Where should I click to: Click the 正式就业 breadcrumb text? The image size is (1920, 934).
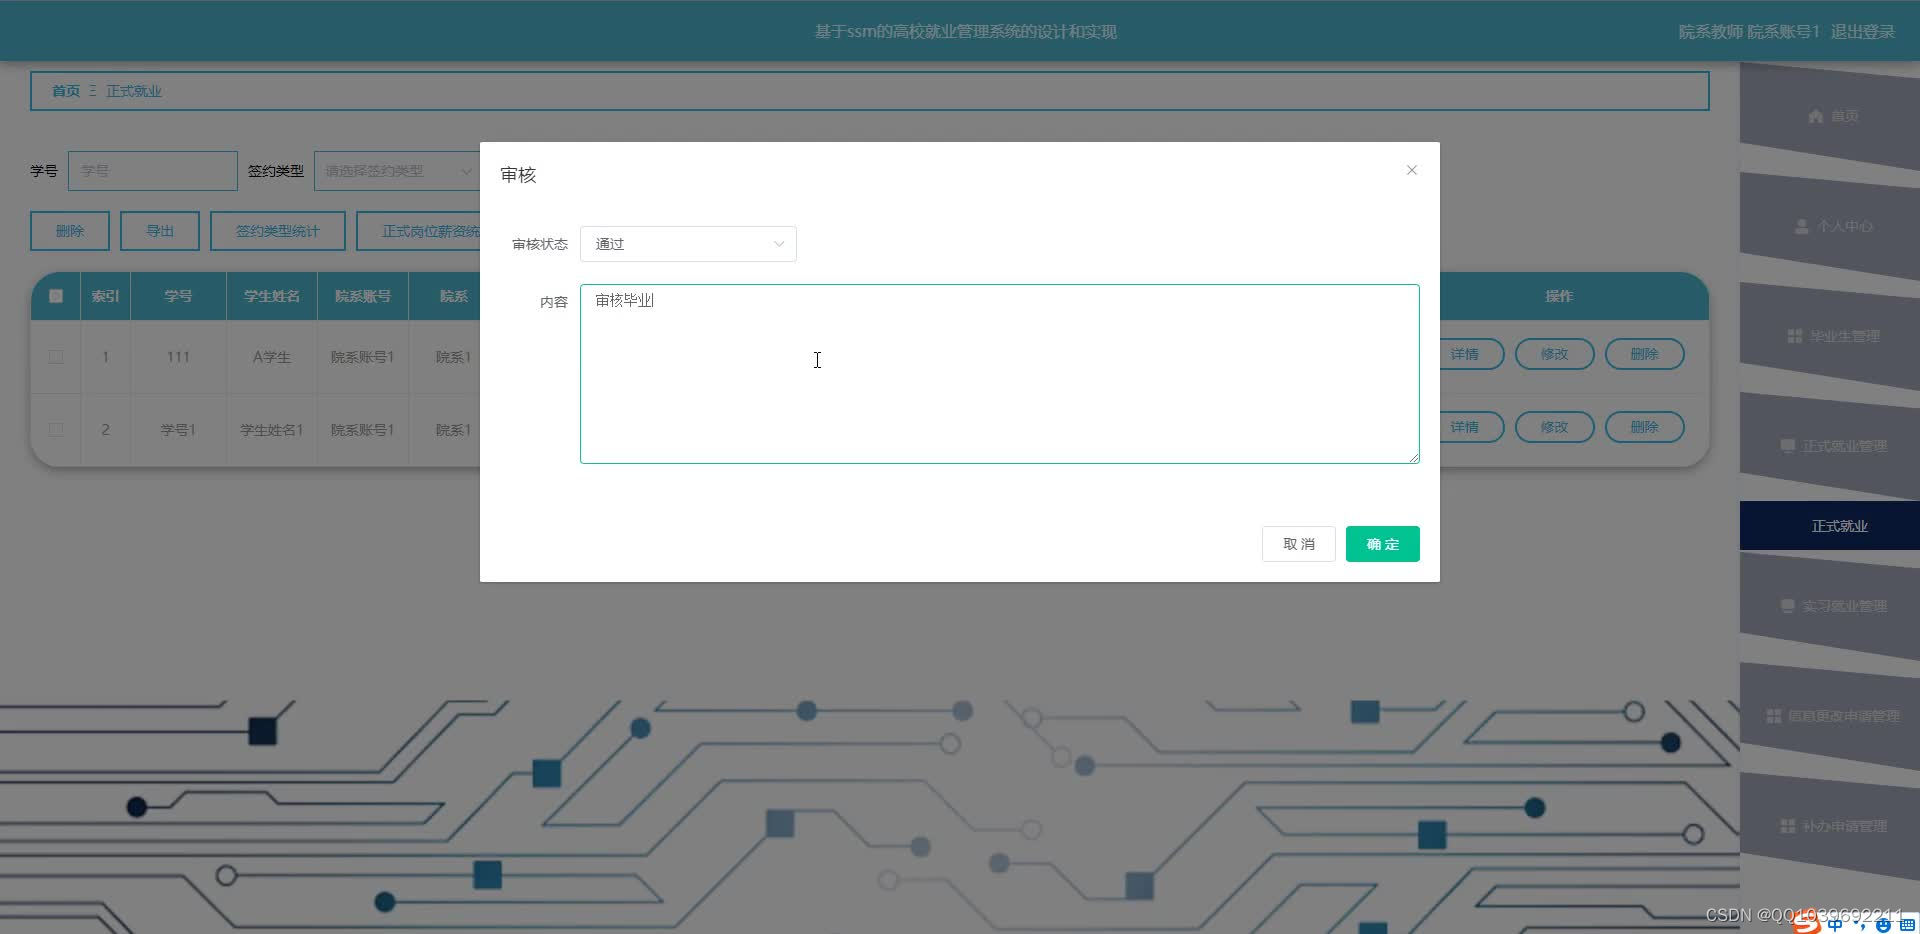click(x=134, y=91)
